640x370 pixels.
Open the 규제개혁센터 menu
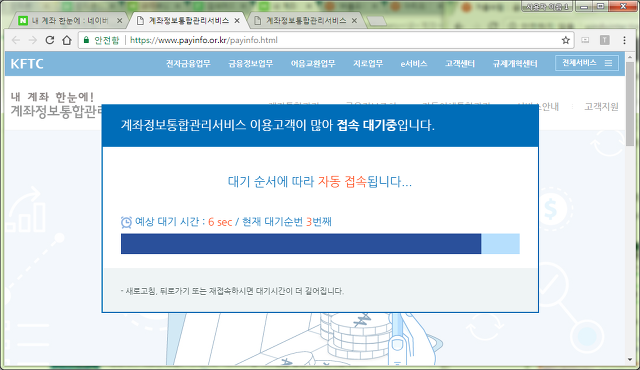click(515, 64)
